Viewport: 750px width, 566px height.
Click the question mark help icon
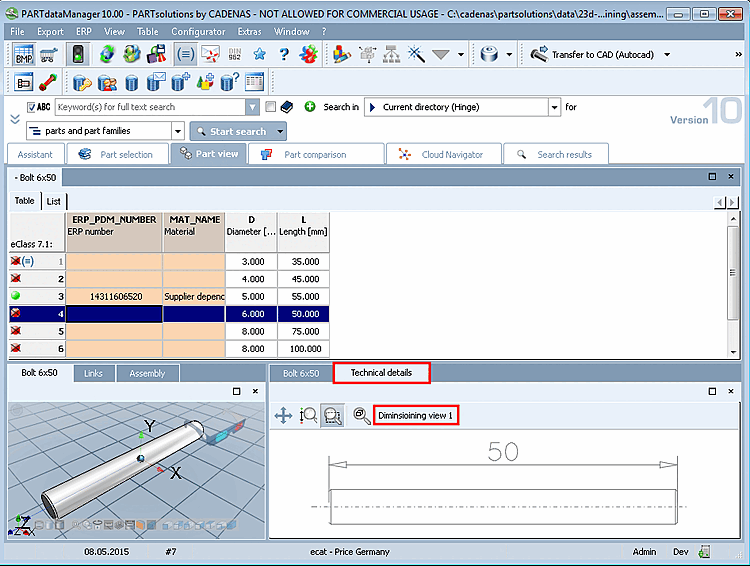coord(284,55)
